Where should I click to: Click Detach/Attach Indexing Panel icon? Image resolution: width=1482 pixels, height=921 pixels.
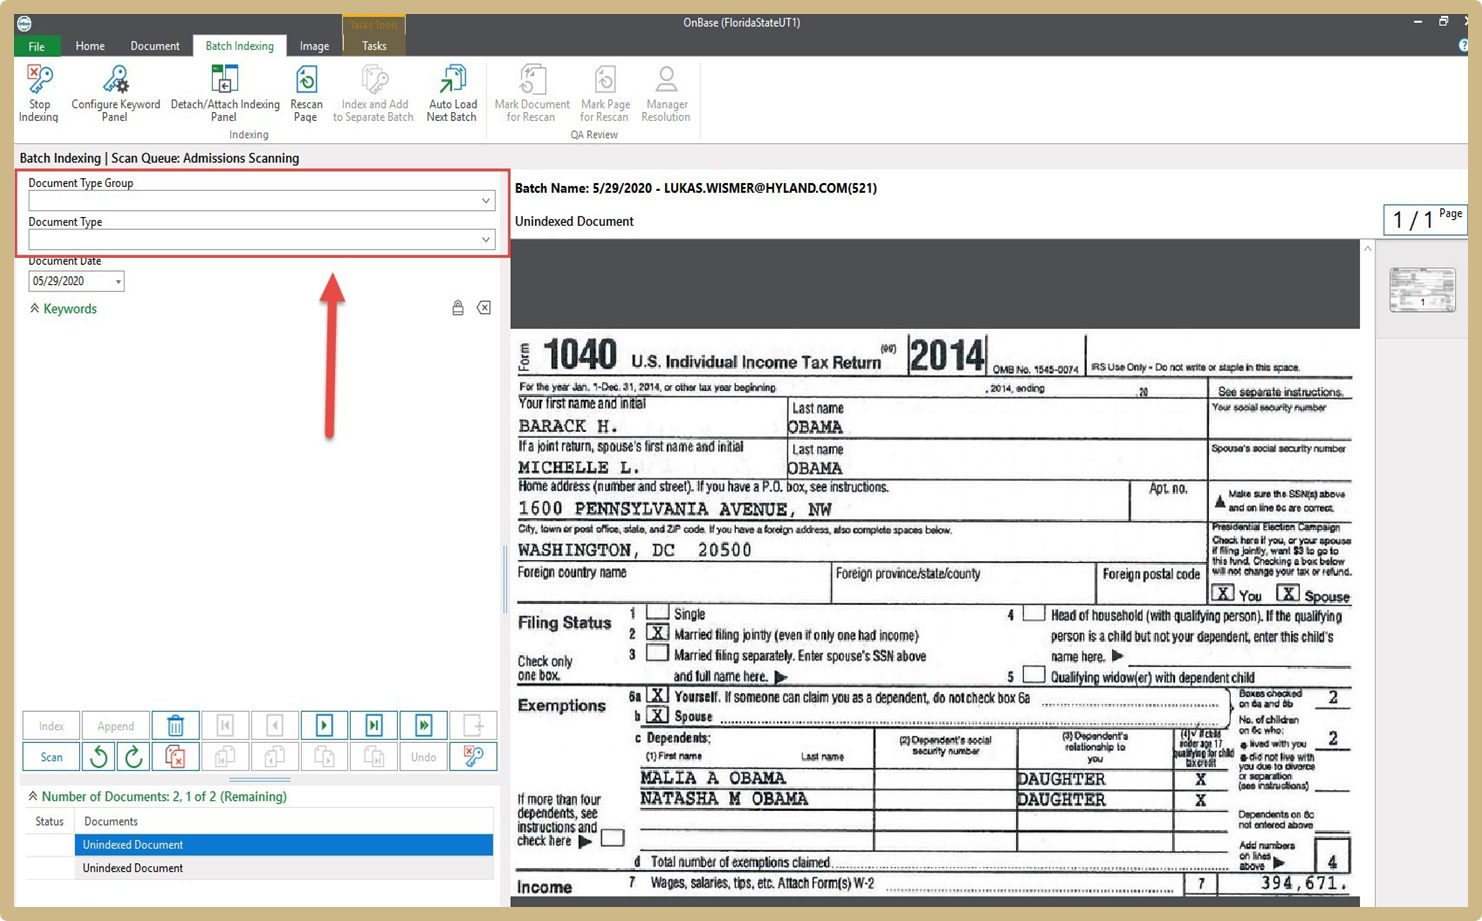pos(225,94)
